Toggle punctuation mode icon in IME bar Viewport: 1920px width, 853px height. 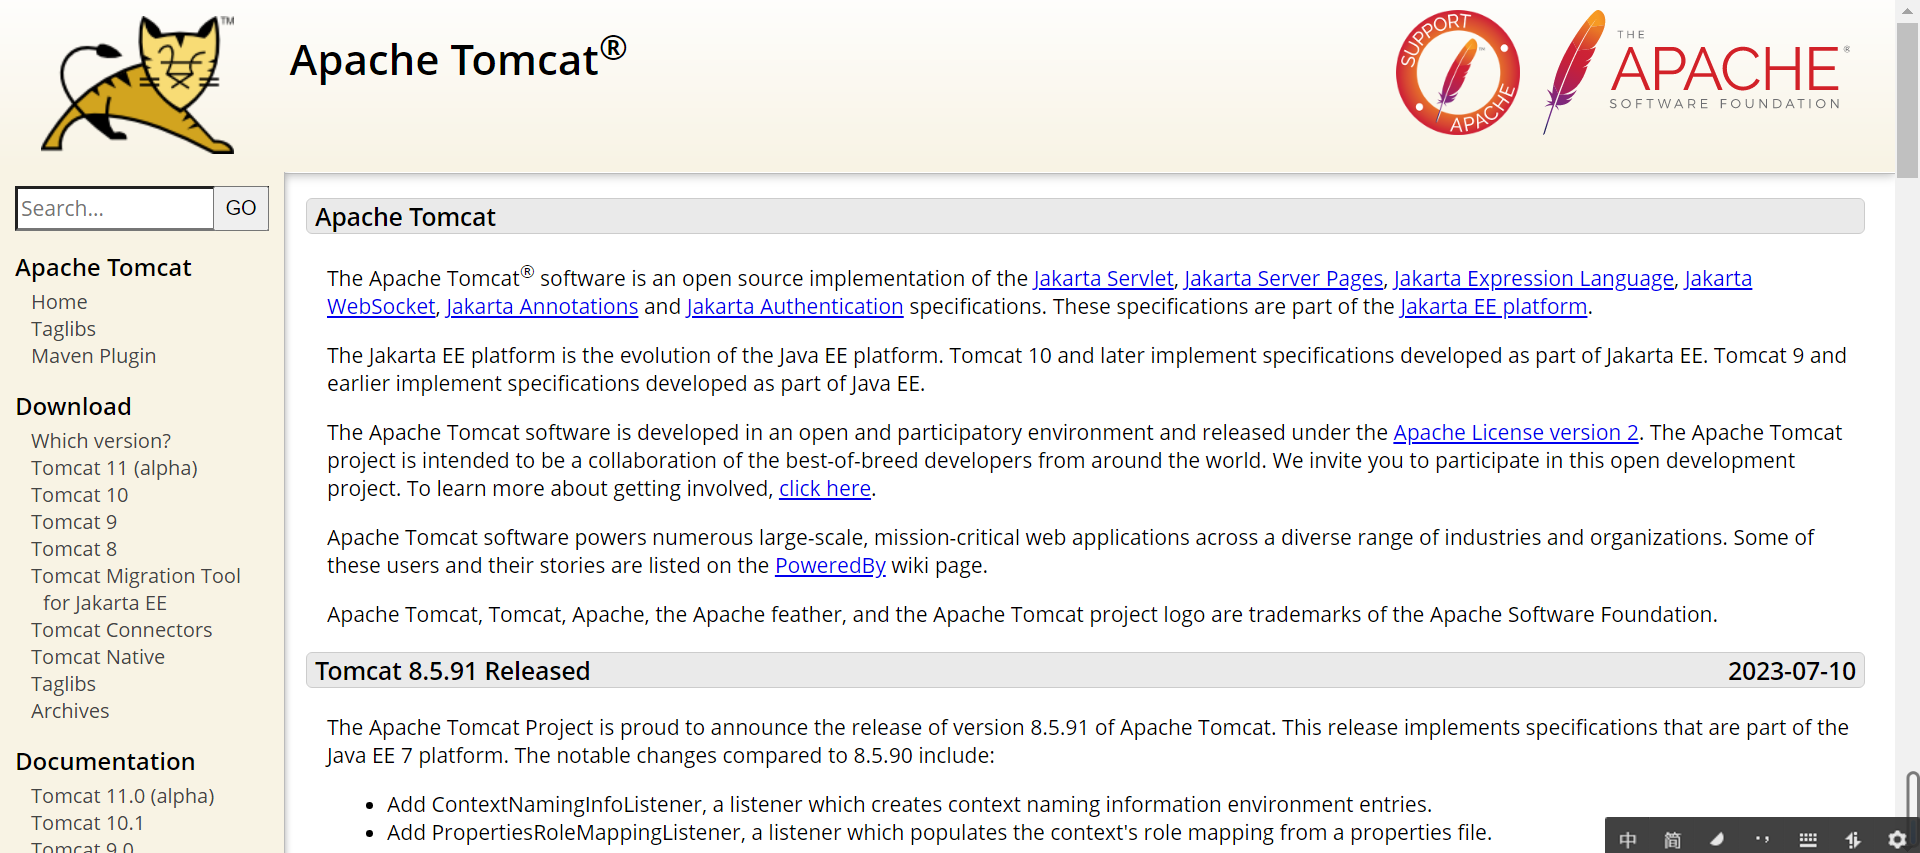click(x=1762, y=840)
